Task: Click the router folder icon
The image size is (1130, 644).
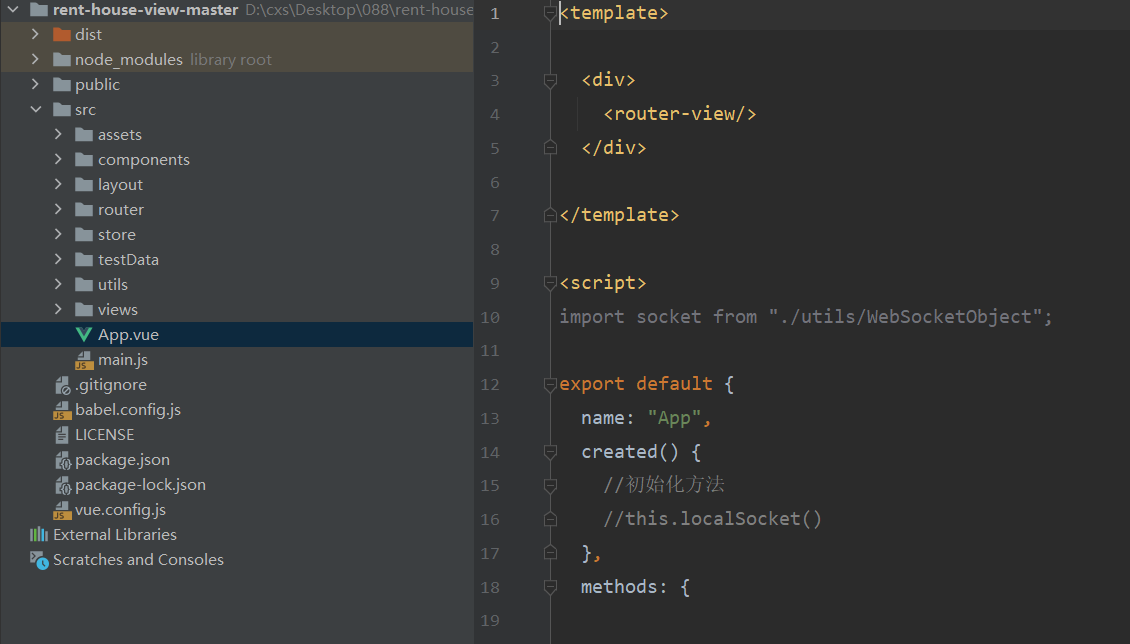Action: 84,210
